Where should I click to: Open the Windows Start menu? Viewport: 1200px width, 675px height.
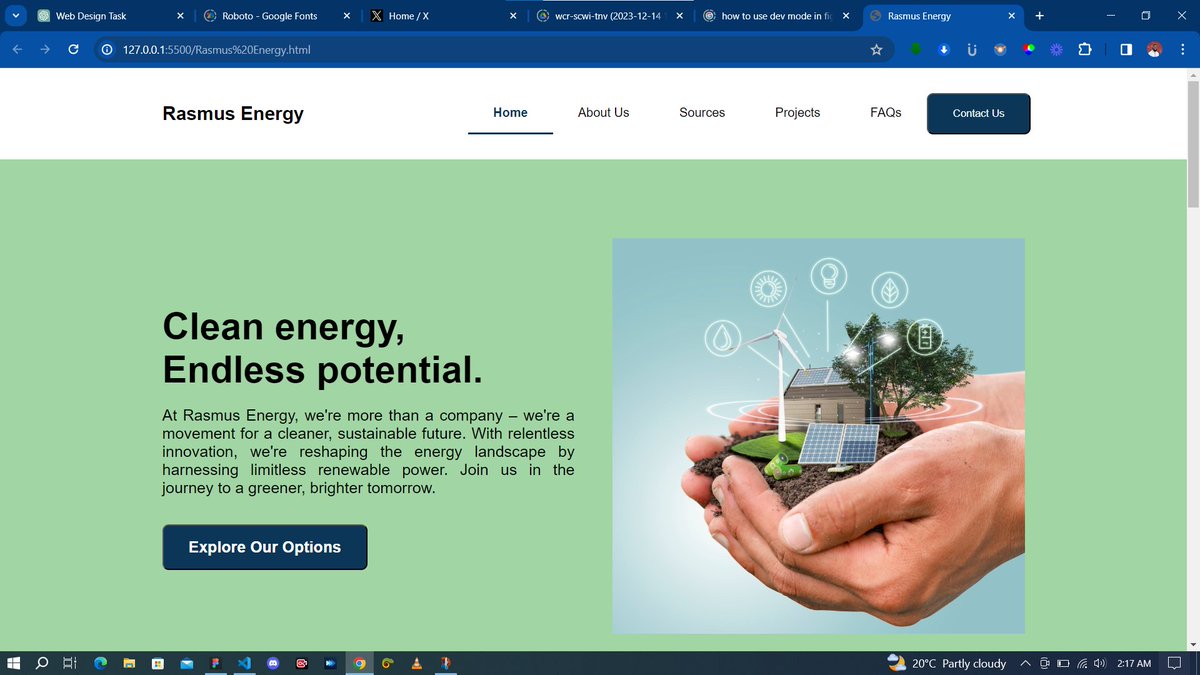[x=14, y=663]
